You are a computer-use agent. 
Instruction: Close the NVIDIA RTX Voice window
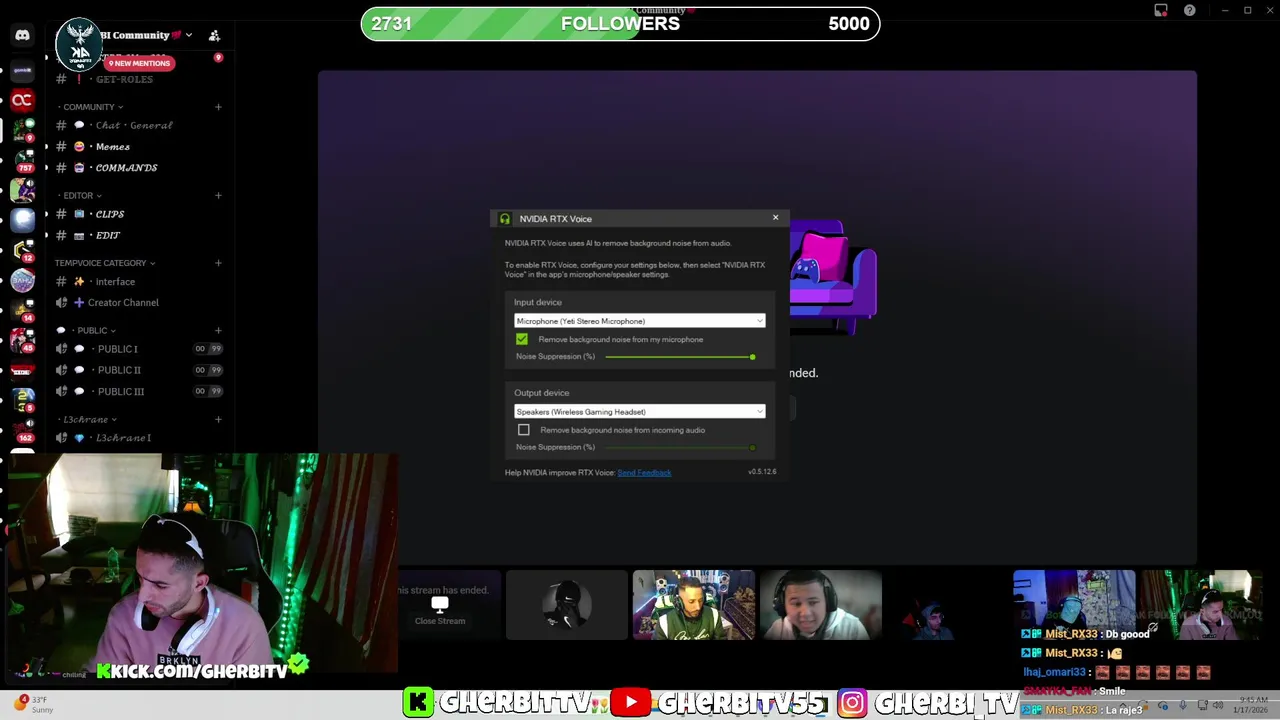(775, 218)
